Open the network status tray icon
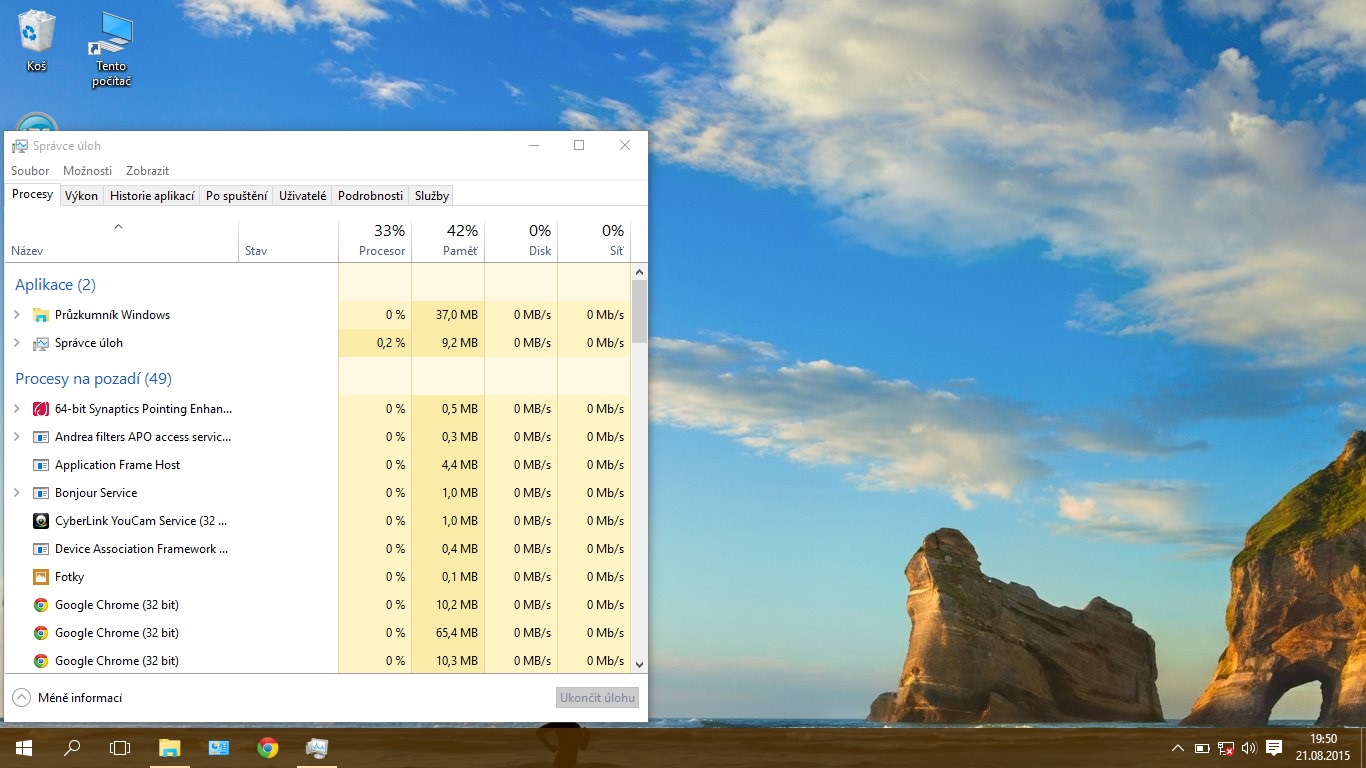Image resolution: width=1366 pixels, height=768 pixels. [x=1225, y=748]
